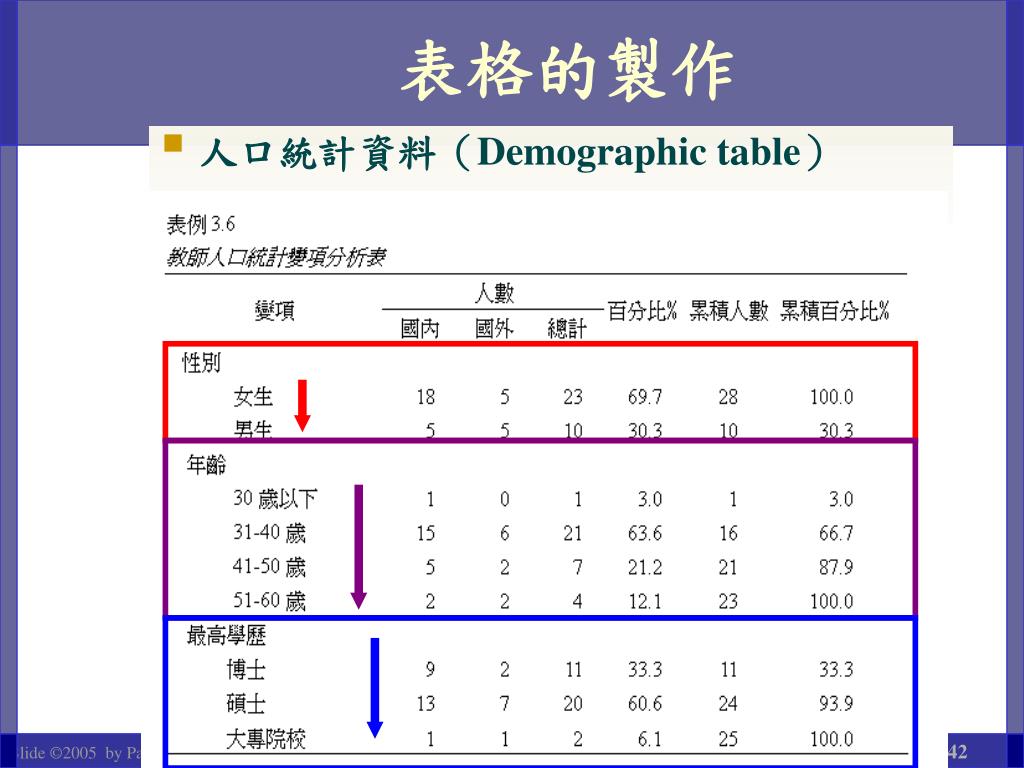Click the 變項 column header
Image resolution: width=1024 pixels, height=768 pixels.
pyautogui.click(x=275, y=310)
